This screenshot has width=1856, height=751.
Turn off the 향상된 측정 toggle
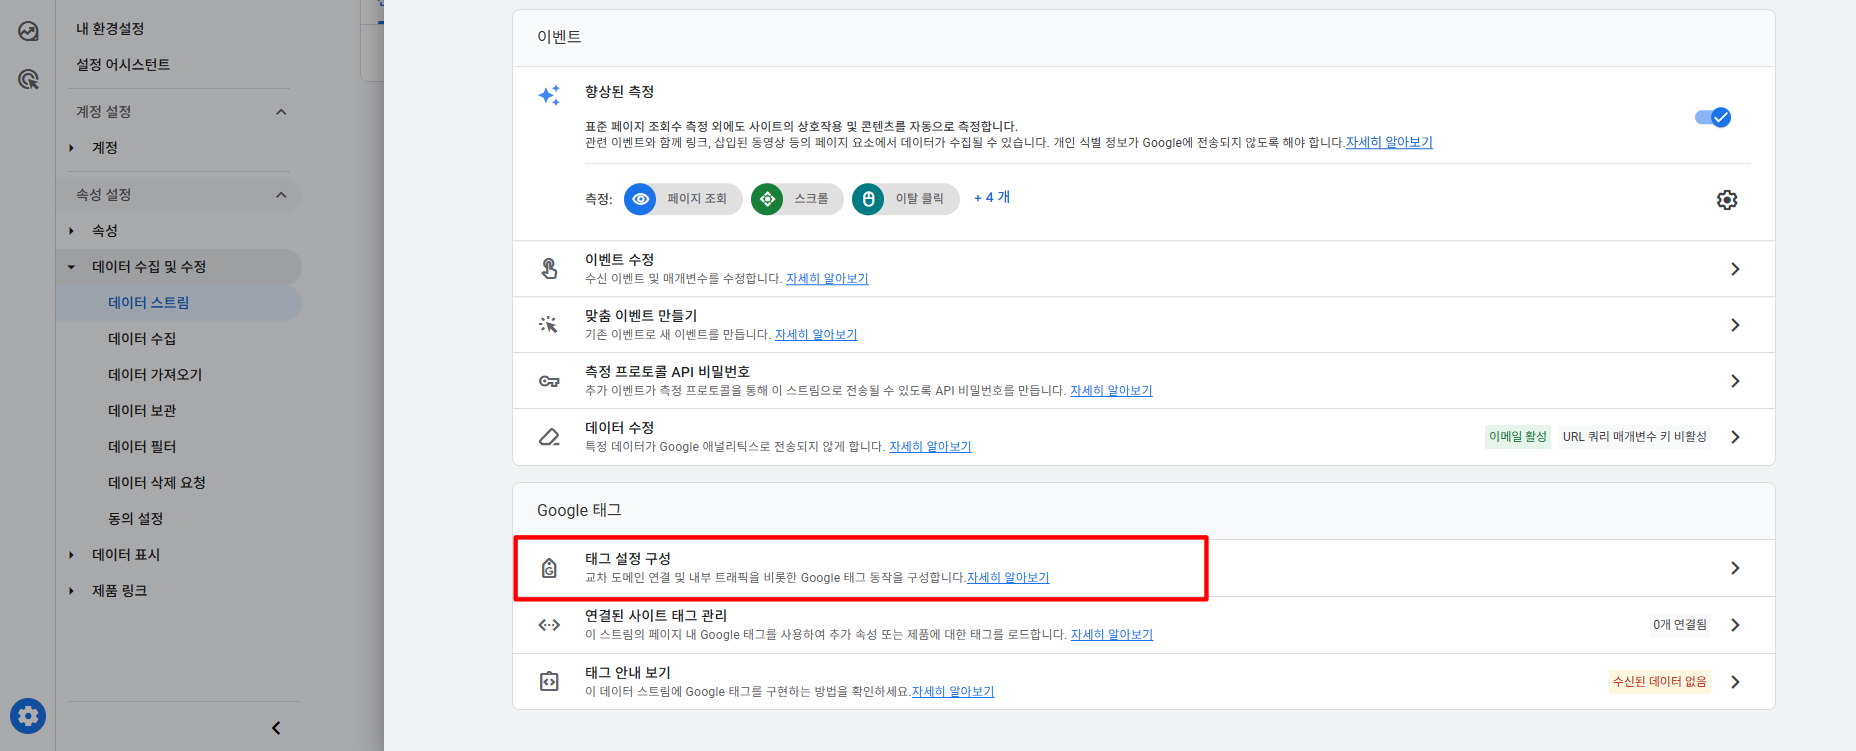pyautogui.click(x=1713, y=117)
